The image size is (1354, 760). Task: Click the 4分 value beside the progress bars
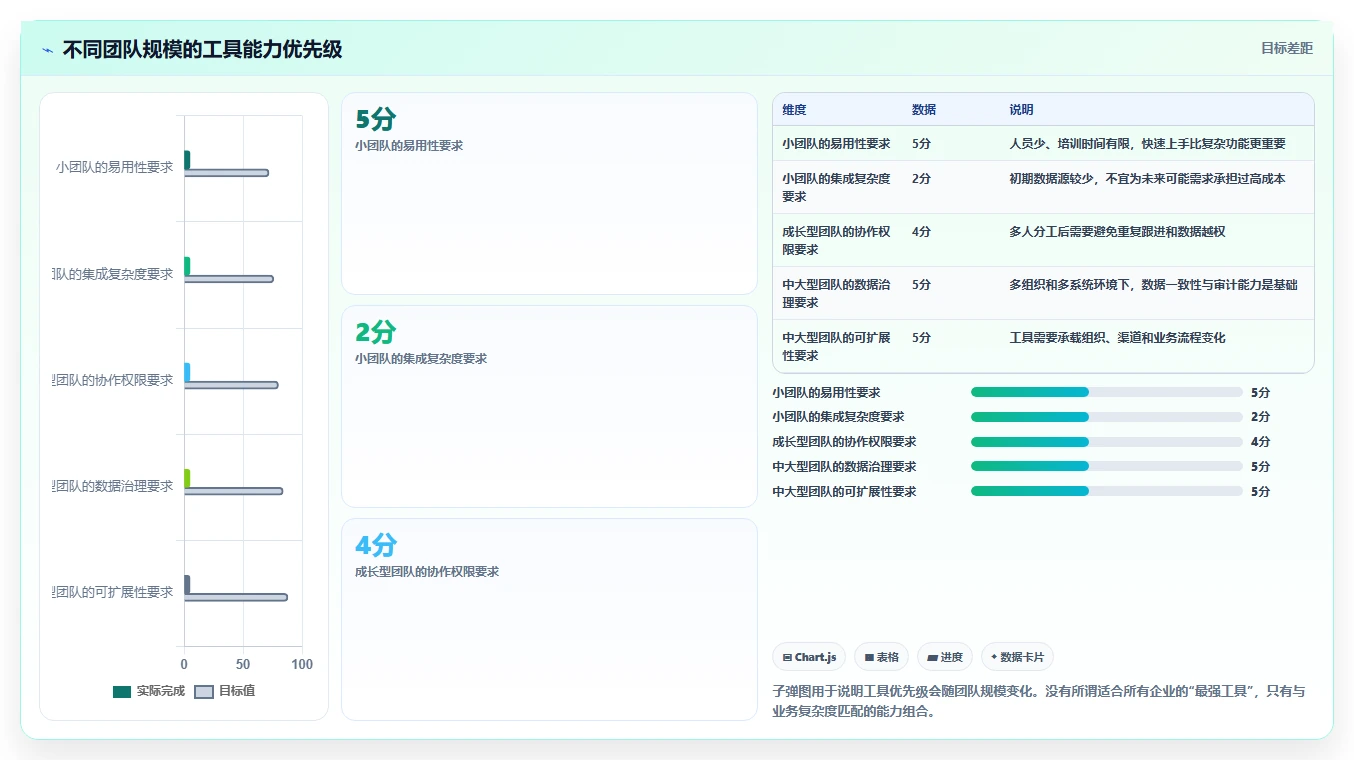pyautogui.click(x=1260, y=442)
